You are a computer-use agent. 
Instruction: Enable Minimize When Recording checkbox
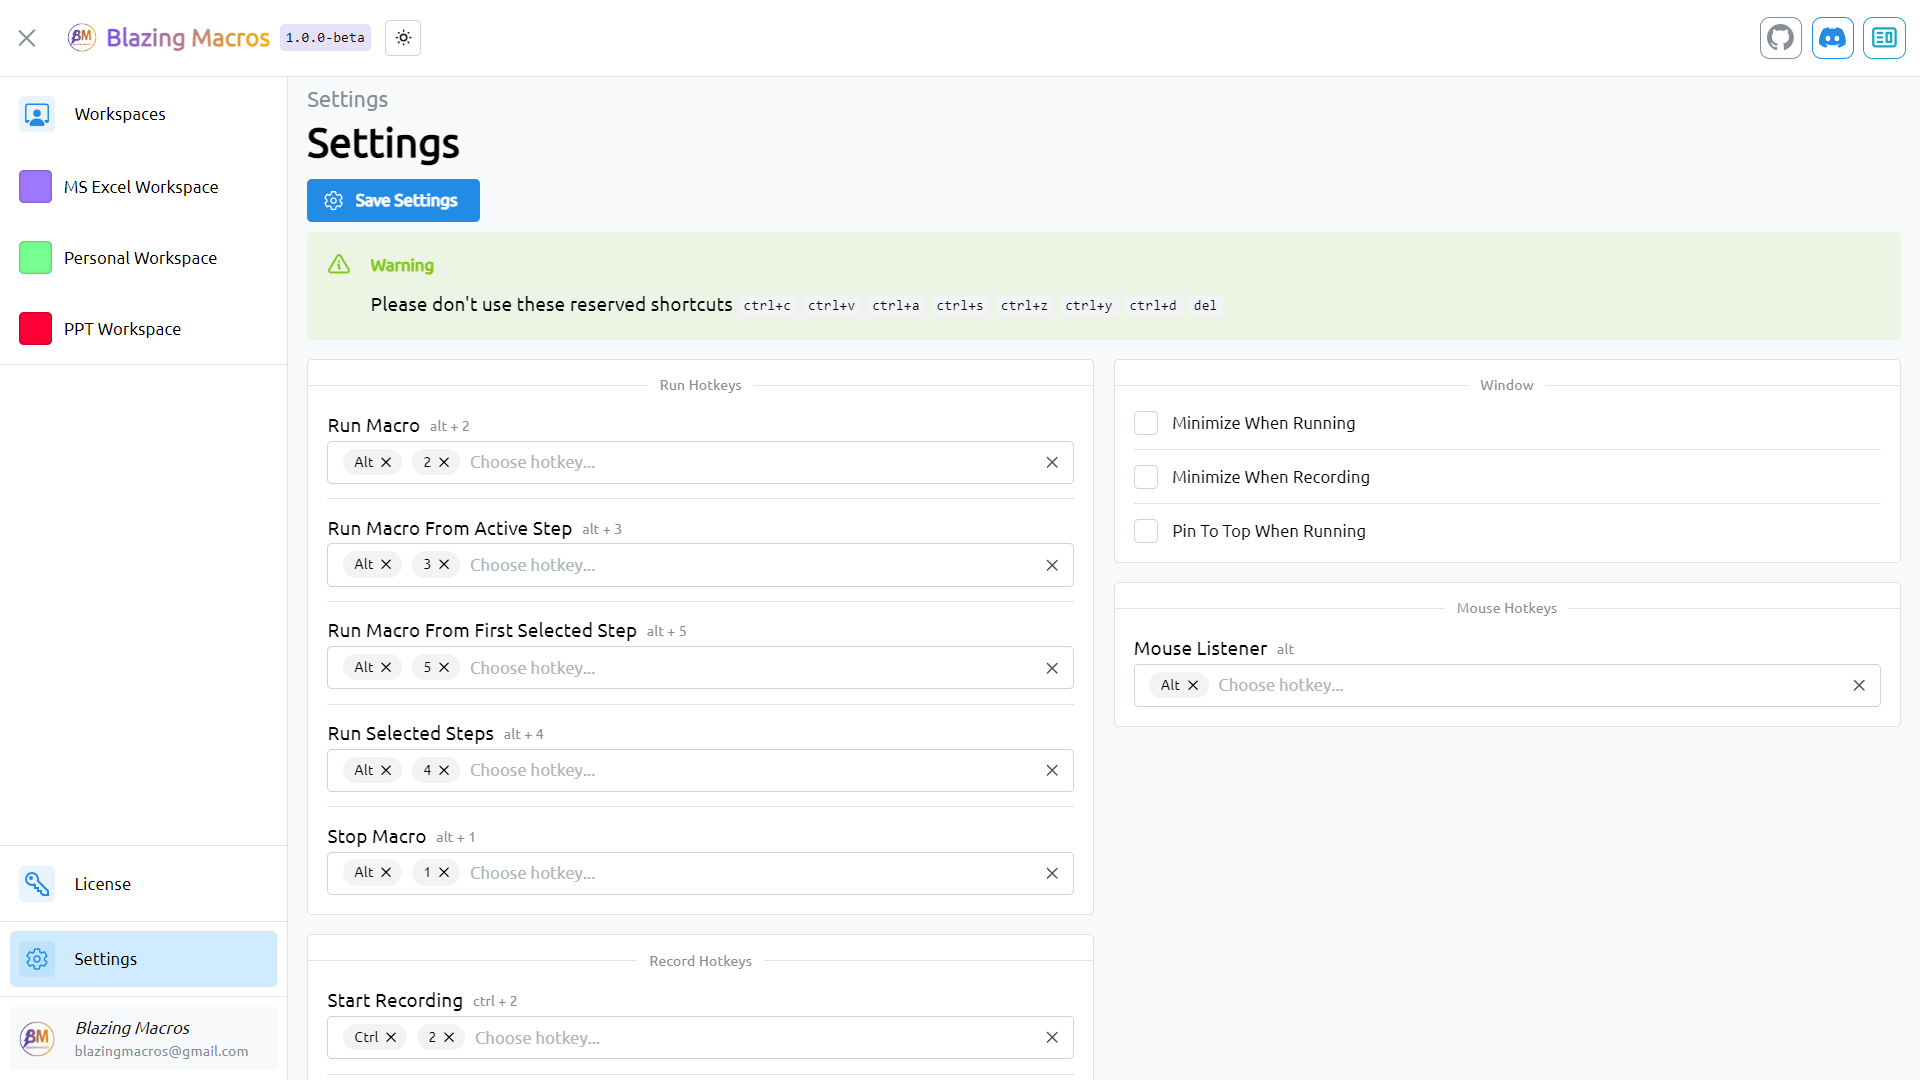(x=1146, y=477)
